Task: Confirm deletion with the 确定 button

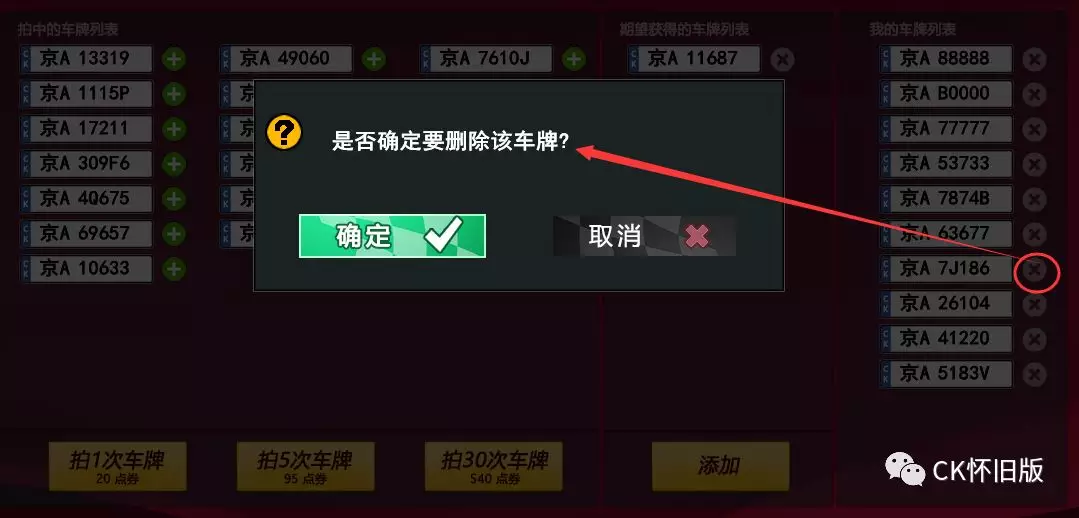Action: tap(392, 236)
